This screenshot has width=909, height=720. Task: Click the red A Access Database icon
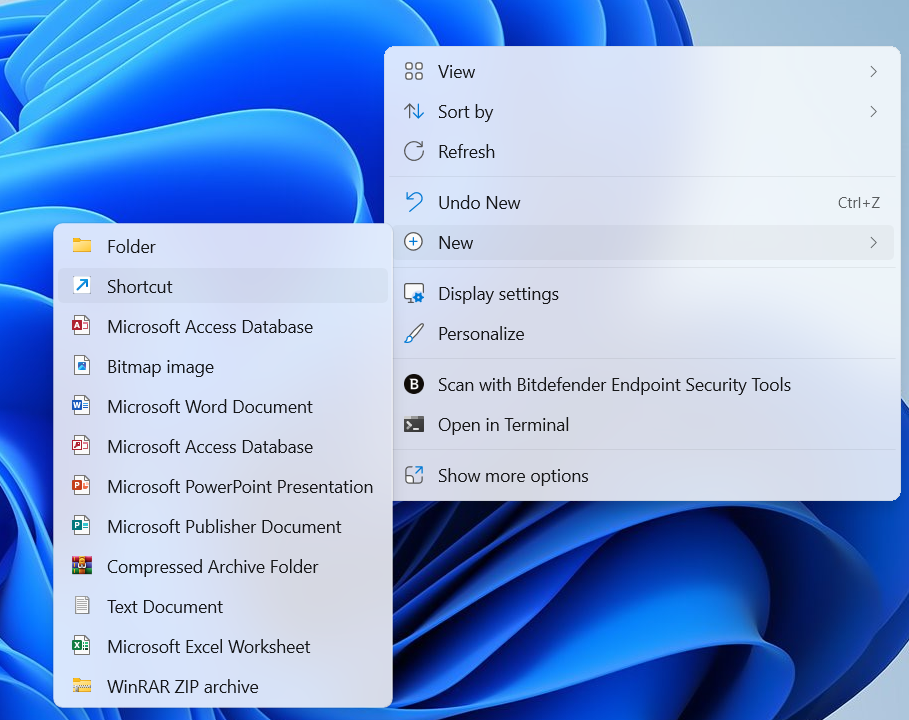pos(81,325)
